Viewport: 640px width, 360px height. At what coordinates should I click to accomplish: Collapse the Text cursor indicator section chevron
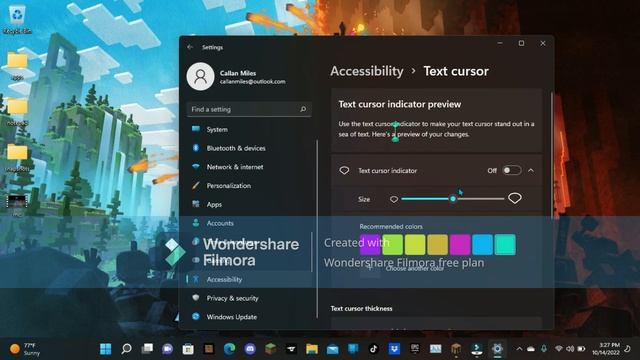tap(531, 170)
